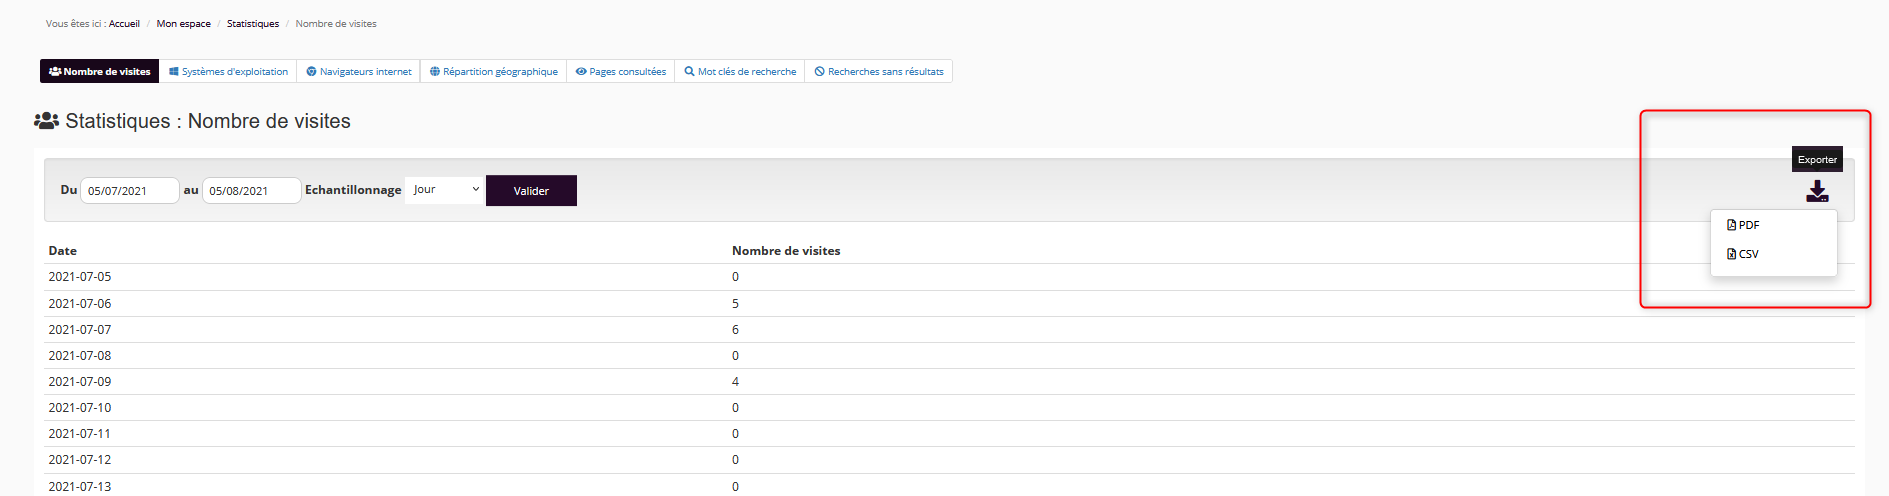1889x496 pixels.
Task: Open the Nombre de visites tab
Action: [x=100, y=72]
